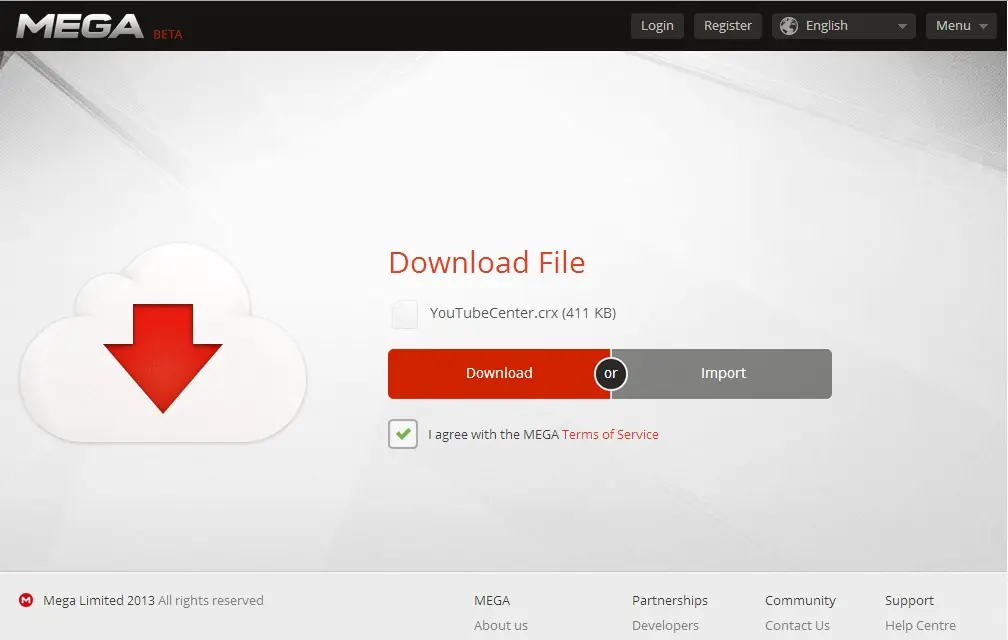Click the small red Mega footer logo

[x=26, y=600]
